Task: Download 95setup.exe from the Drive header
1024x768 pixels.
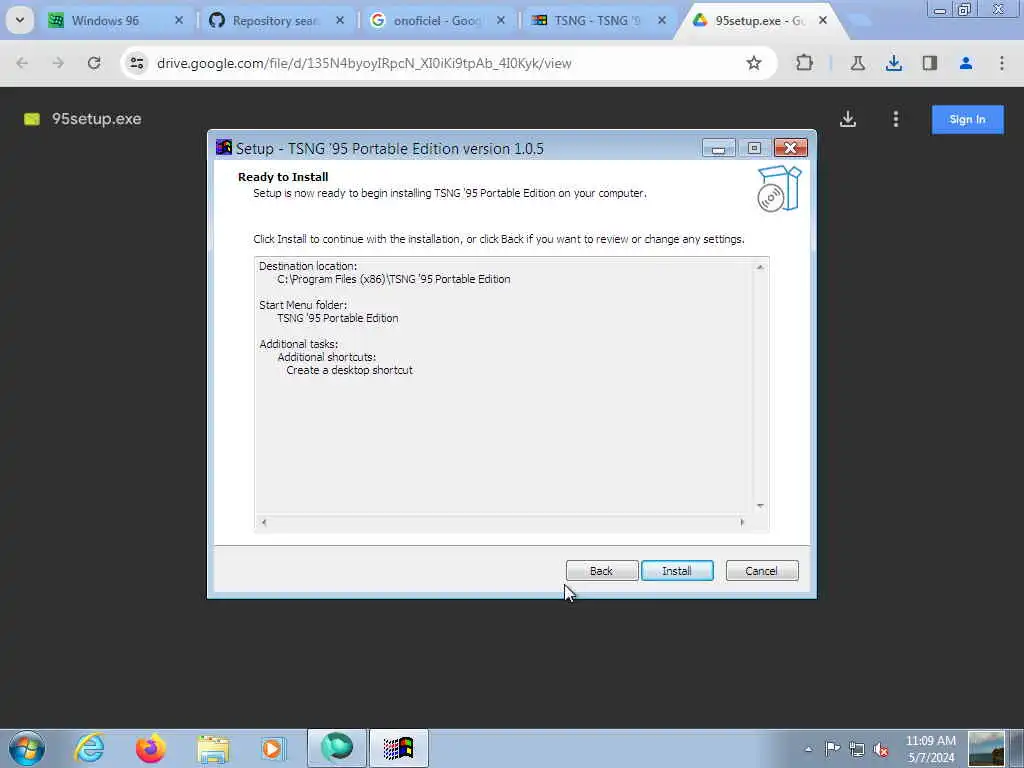Action: tap(848, 119)
